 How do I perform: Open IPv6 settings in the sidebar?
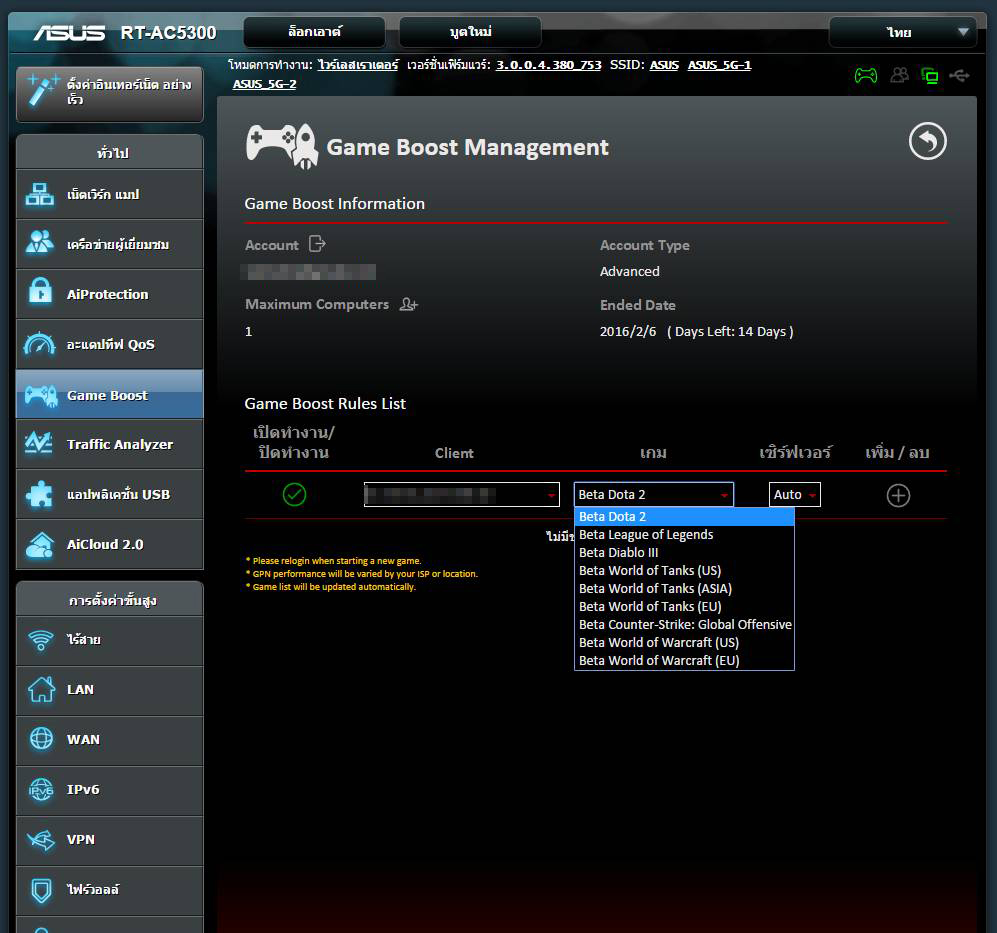tap(109, 790)
